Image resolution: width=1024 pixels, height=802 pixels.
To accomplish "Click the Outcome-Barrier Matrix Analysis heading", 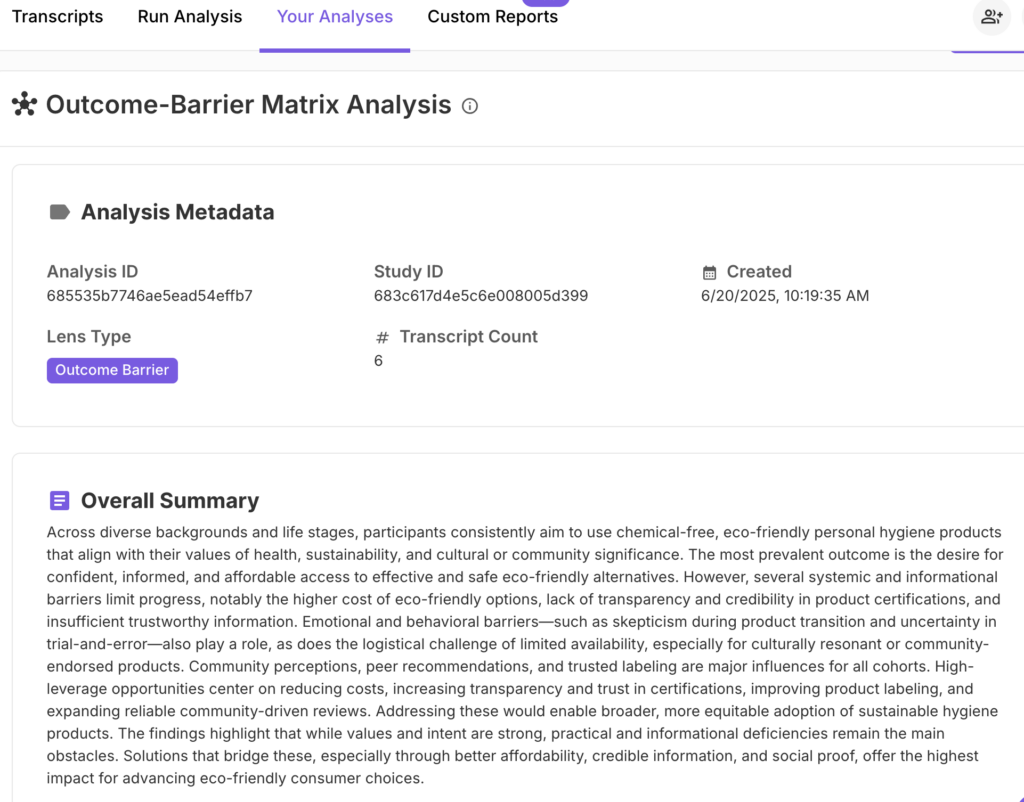I will 248,105.
